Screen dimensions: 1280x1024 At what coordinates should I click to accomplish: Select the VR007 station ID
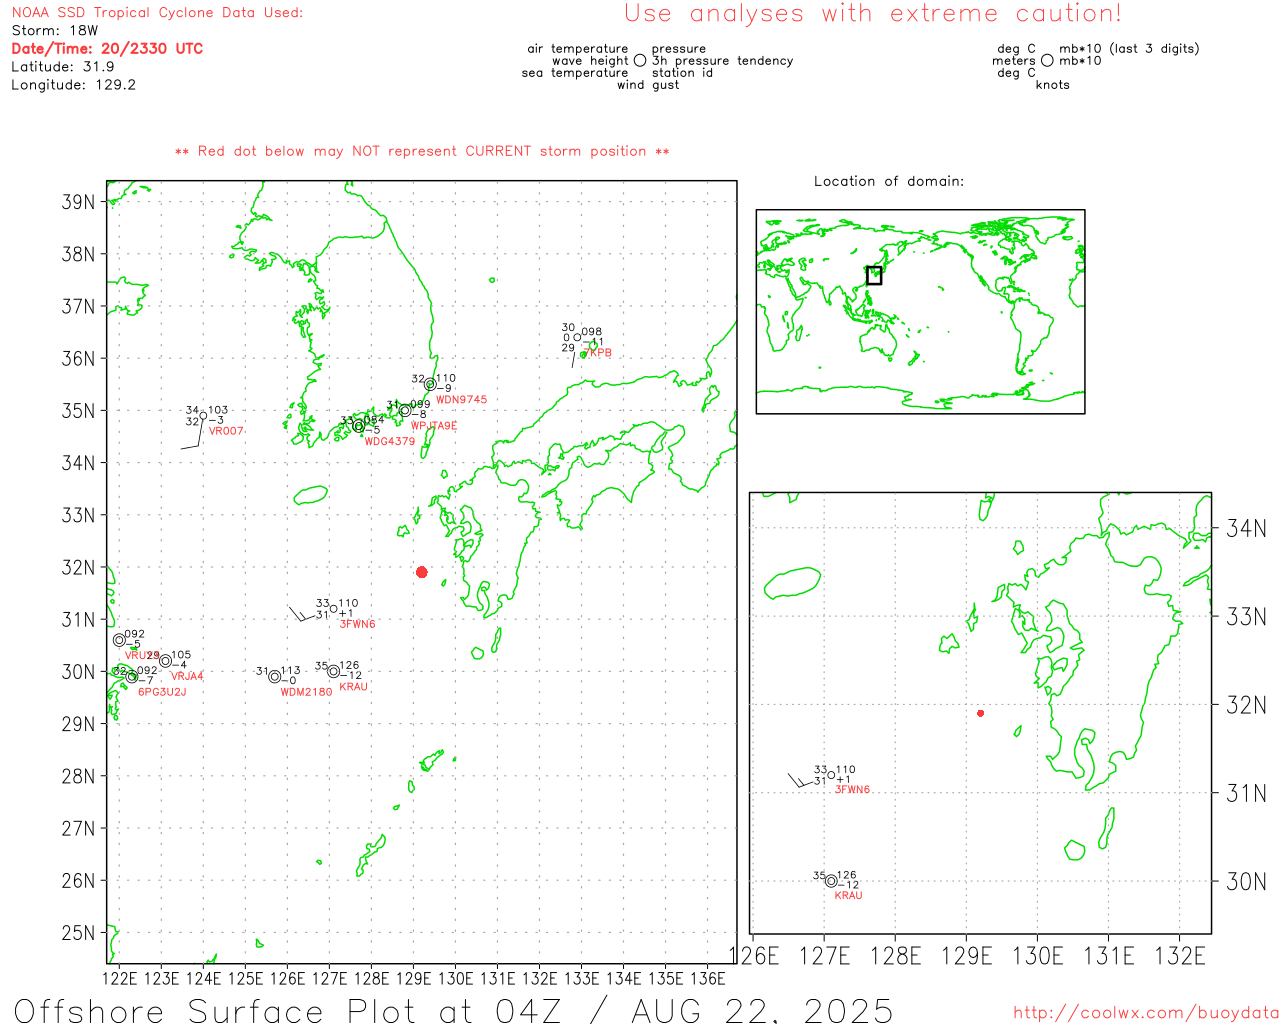point(226,431)
